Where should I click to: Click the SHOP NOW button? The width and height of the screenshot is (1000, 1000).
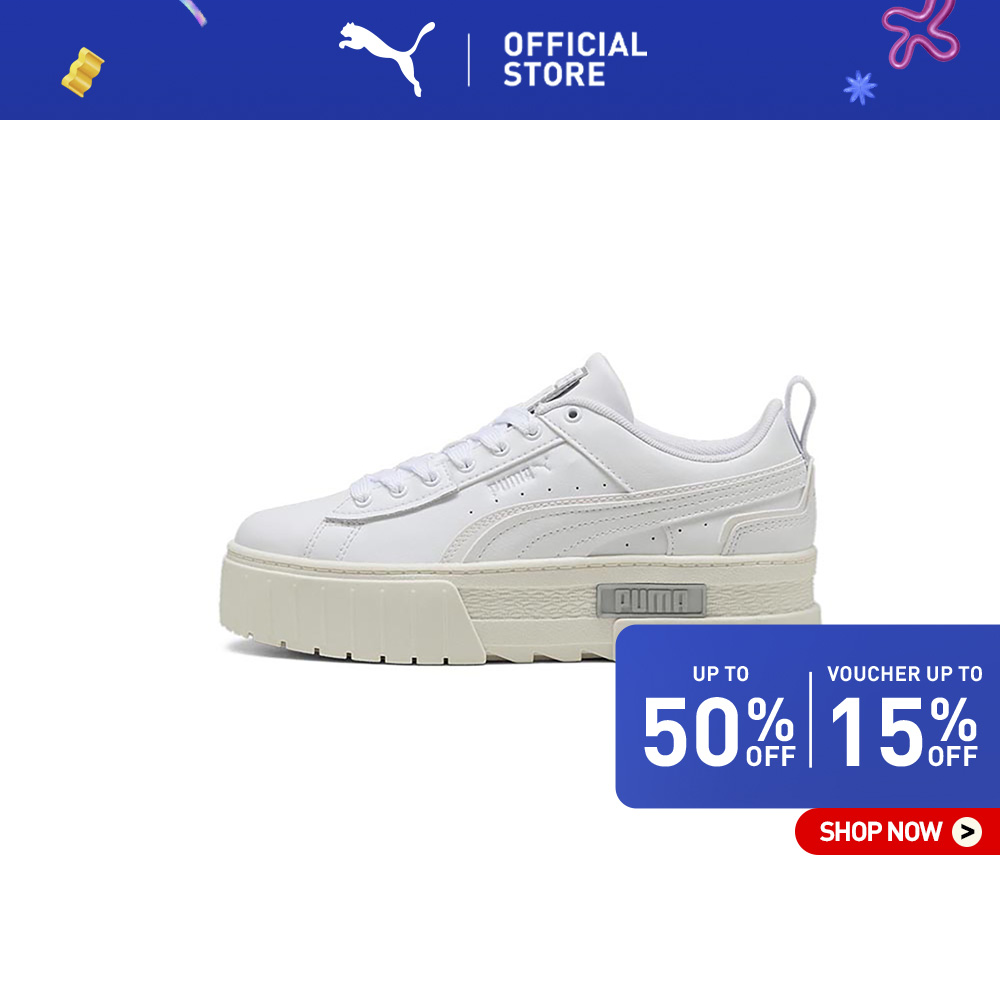897,831
